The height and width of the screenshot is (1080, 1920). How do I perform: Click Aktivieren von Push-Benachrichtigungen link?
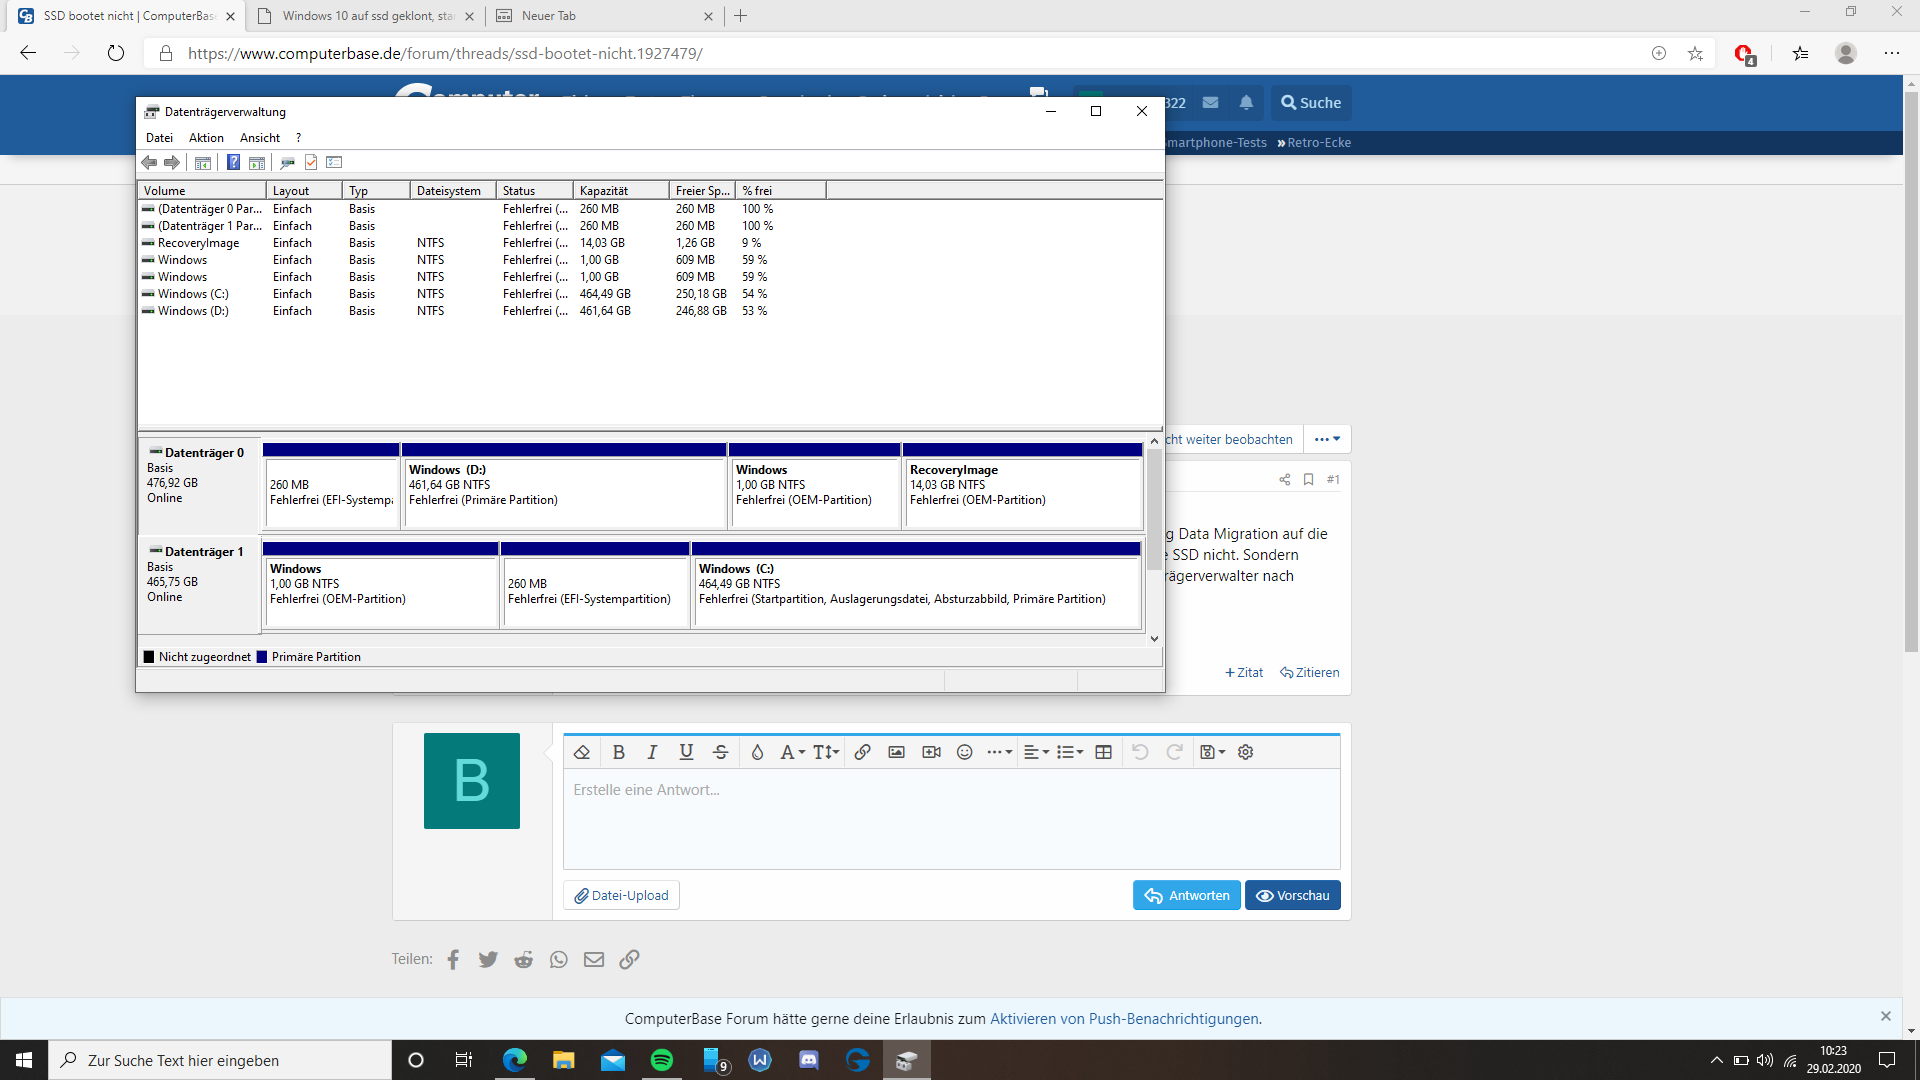tap(1124, 1018)
